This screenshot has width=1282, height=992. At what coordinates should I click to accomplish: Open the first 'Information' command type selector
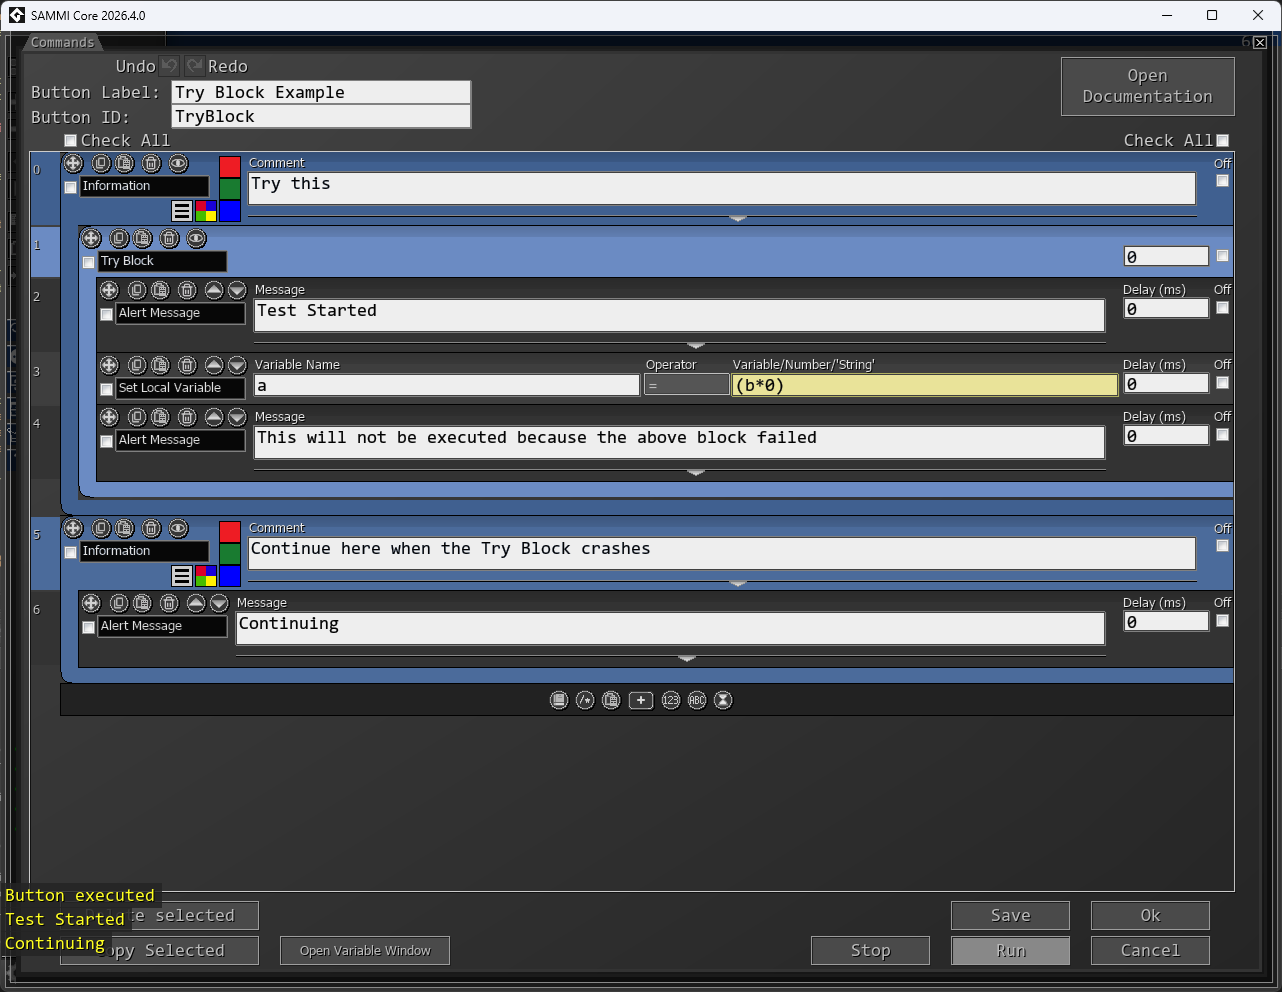144,186
